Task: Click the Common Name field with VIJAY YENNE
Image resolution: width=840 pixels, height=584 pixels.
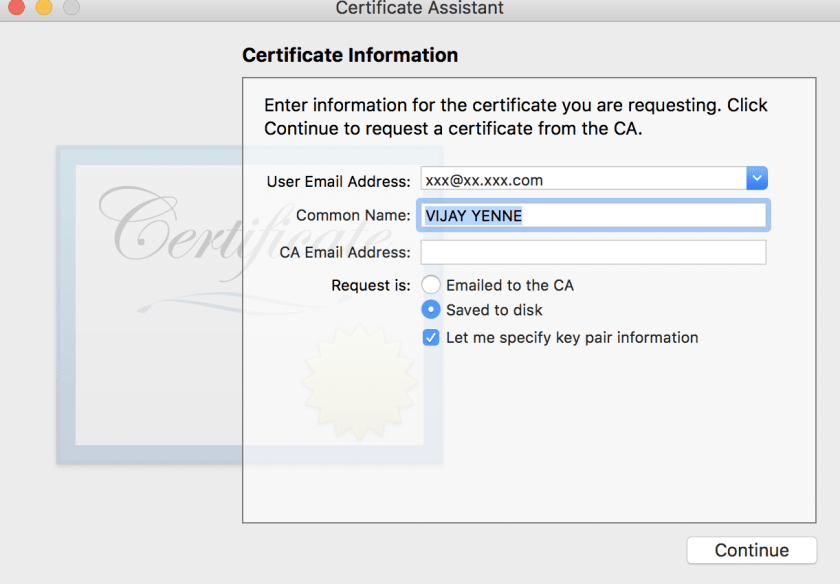Action: pos(594,215)
